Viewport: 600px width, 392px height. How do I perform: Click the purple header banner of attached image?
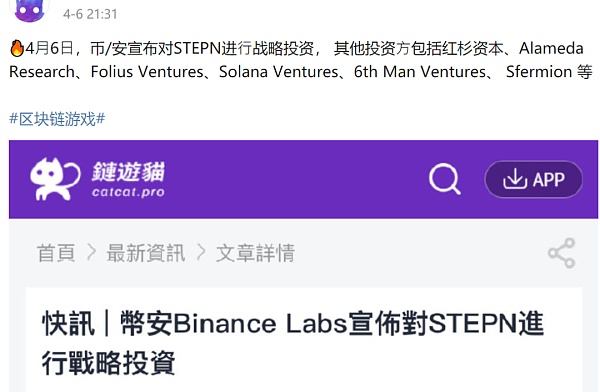303,179
